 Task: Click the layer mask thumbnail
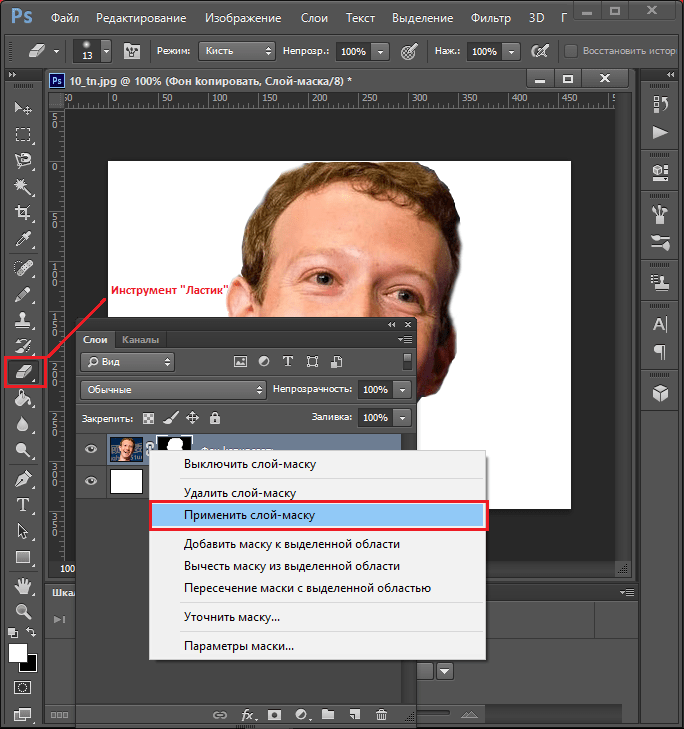174,443
